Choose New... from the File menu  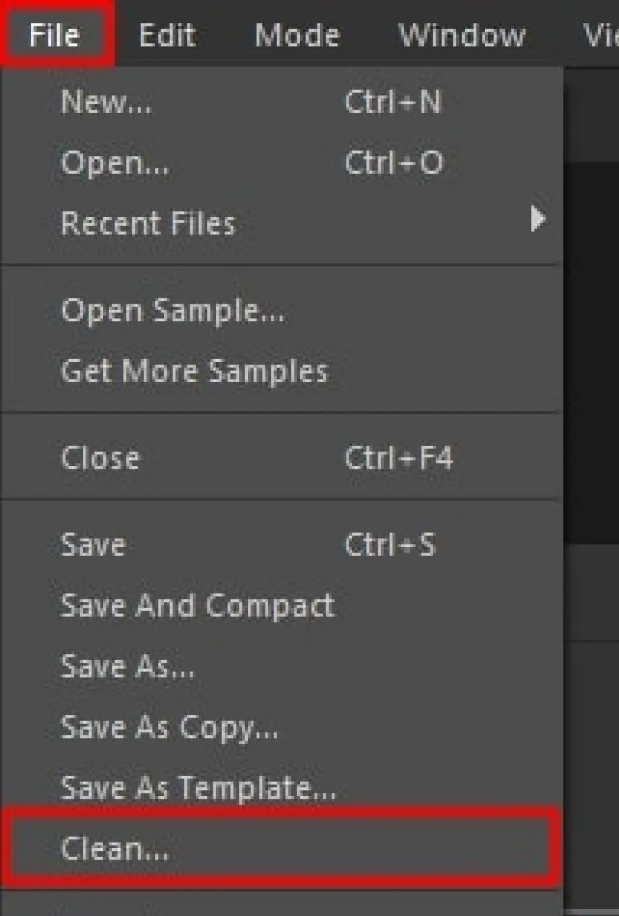[x=106, y=102]
